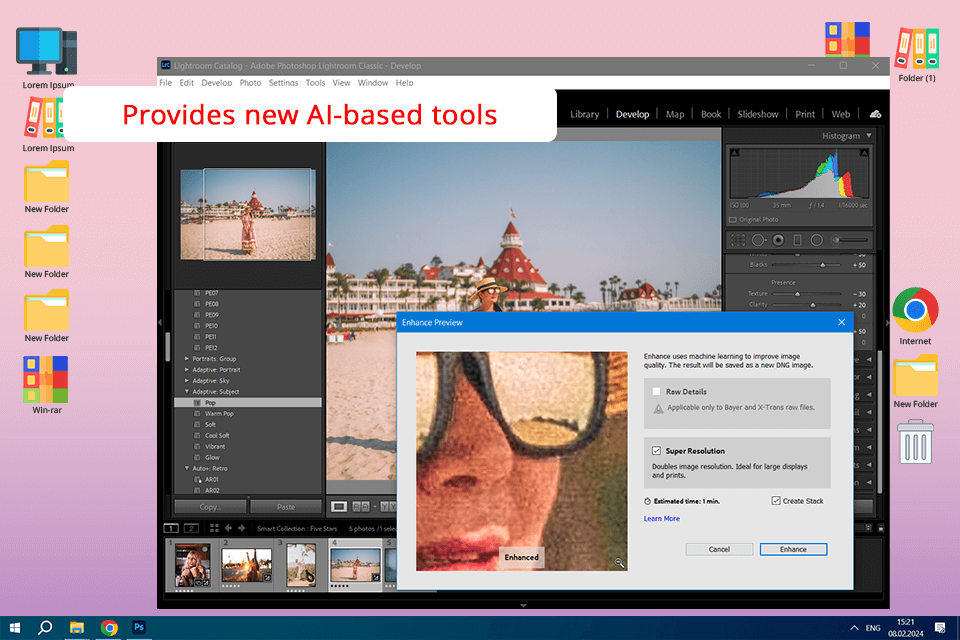Open Photoshop from the Windows taskbar

click(x=141, y=628)
